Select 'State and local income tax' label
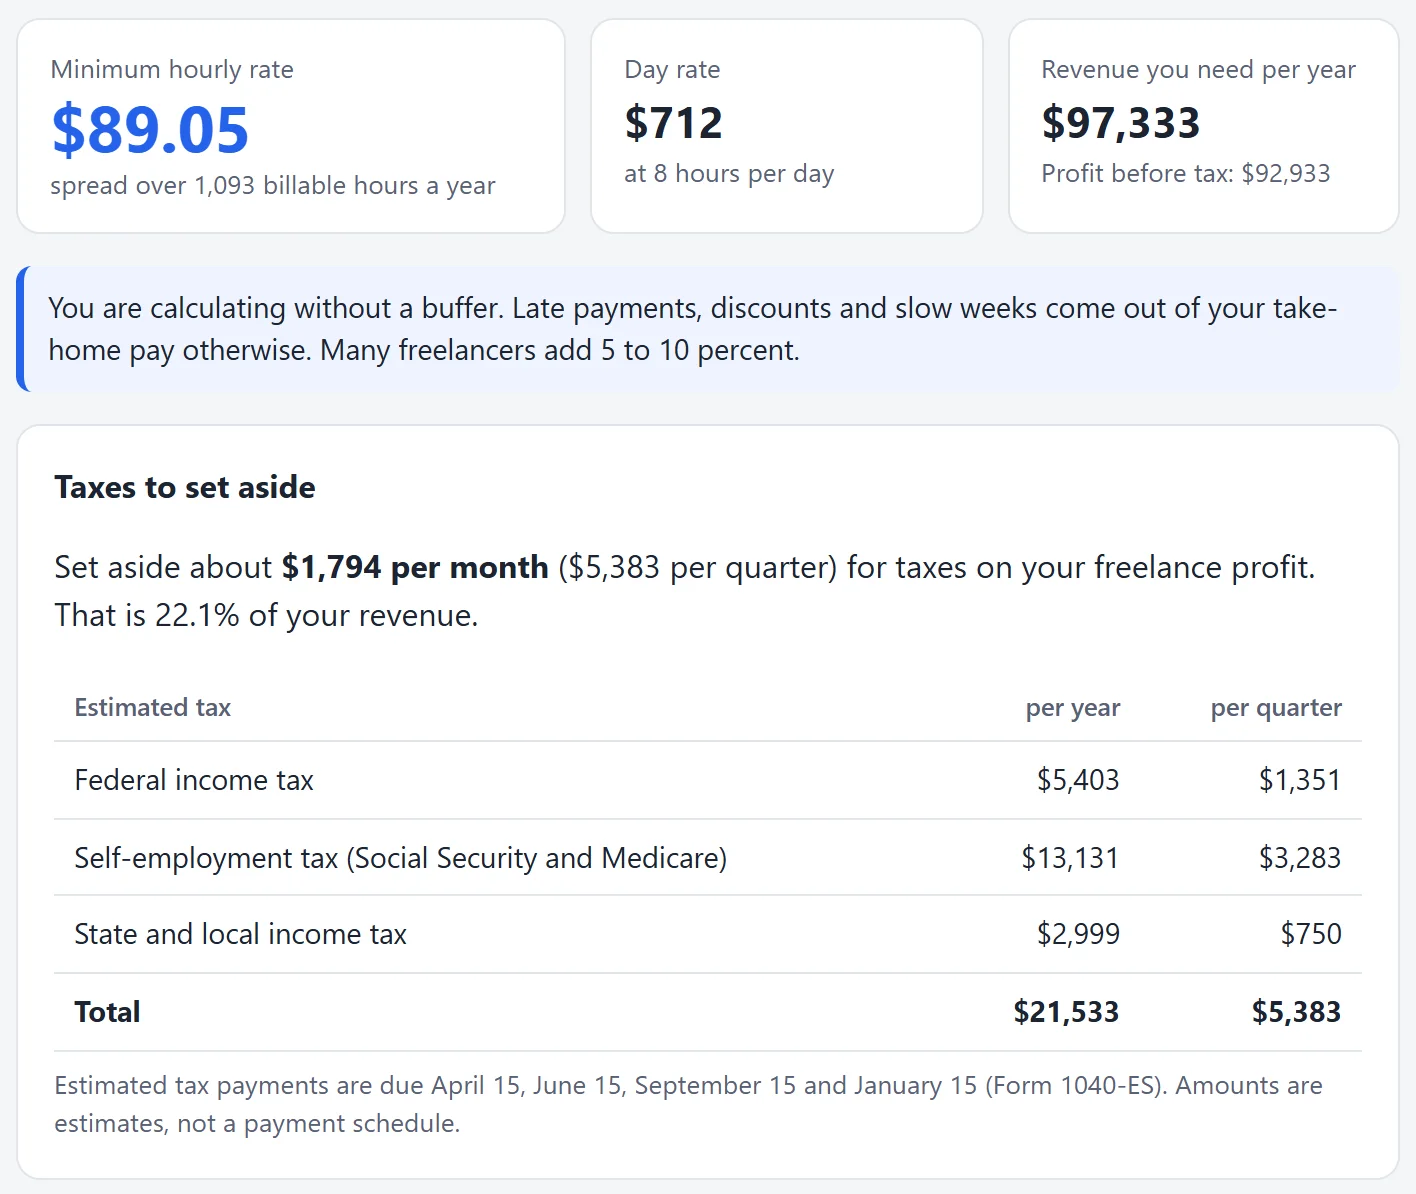This screenshot has height=1194, width=1416. [x=240, y=934]
